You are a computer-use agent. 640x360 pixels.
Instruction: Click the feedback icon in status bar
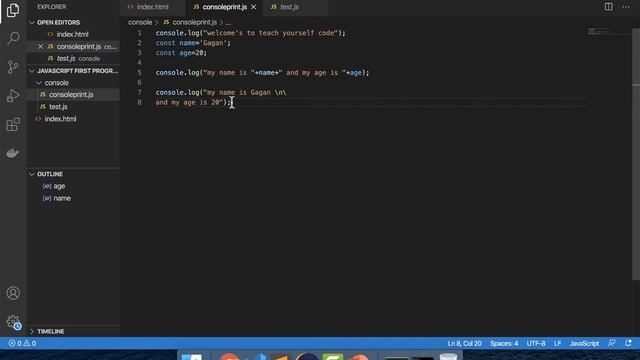pyautogui.click(x=611, y=343)
